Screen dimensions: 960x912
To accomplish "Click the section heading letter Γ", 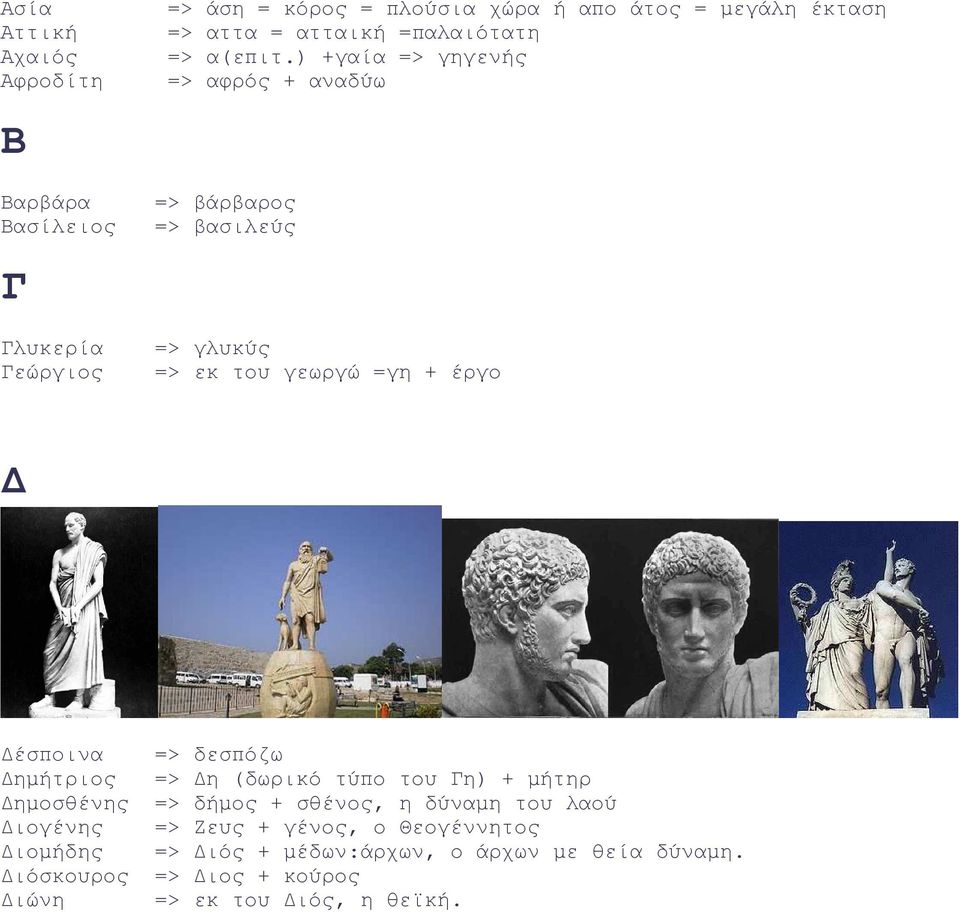I will (x=13, y=286).
